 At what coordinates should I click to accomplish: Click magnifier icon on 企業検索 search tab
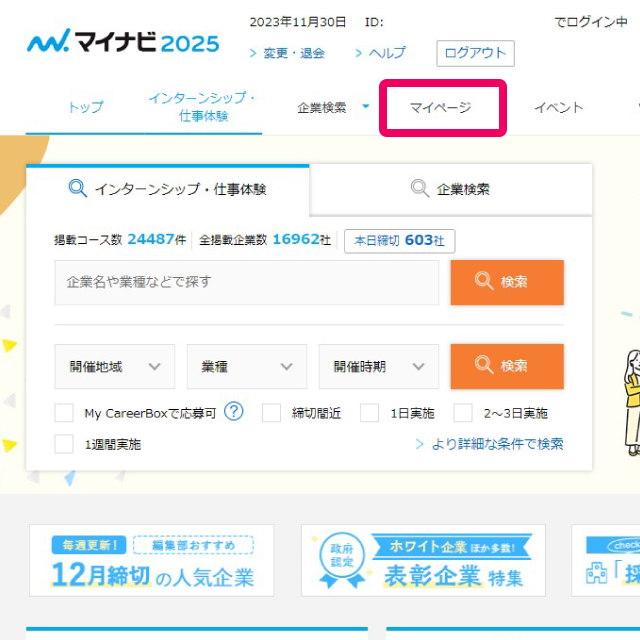[420, 188]
